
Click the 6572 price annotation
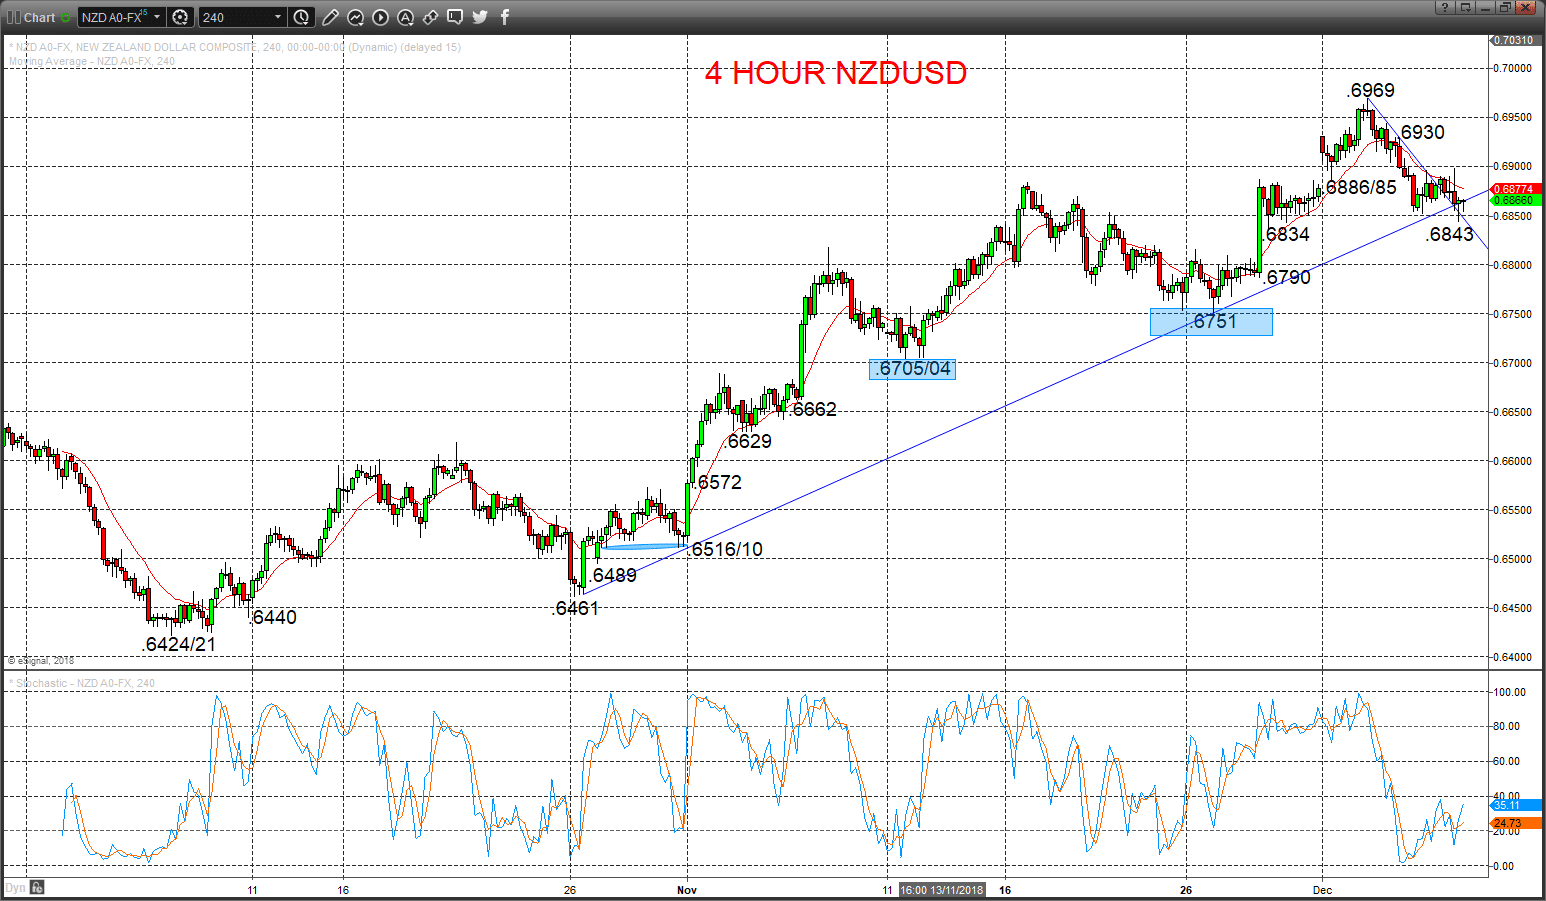[x=720, y=482]
